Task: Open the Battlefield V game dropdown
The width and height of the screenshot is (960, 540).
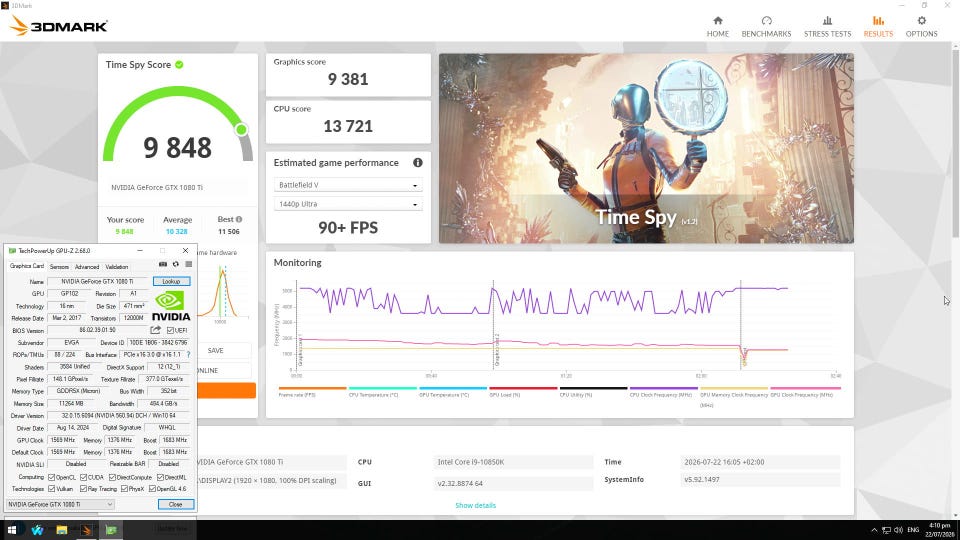Action: click(x=348, y=185)
